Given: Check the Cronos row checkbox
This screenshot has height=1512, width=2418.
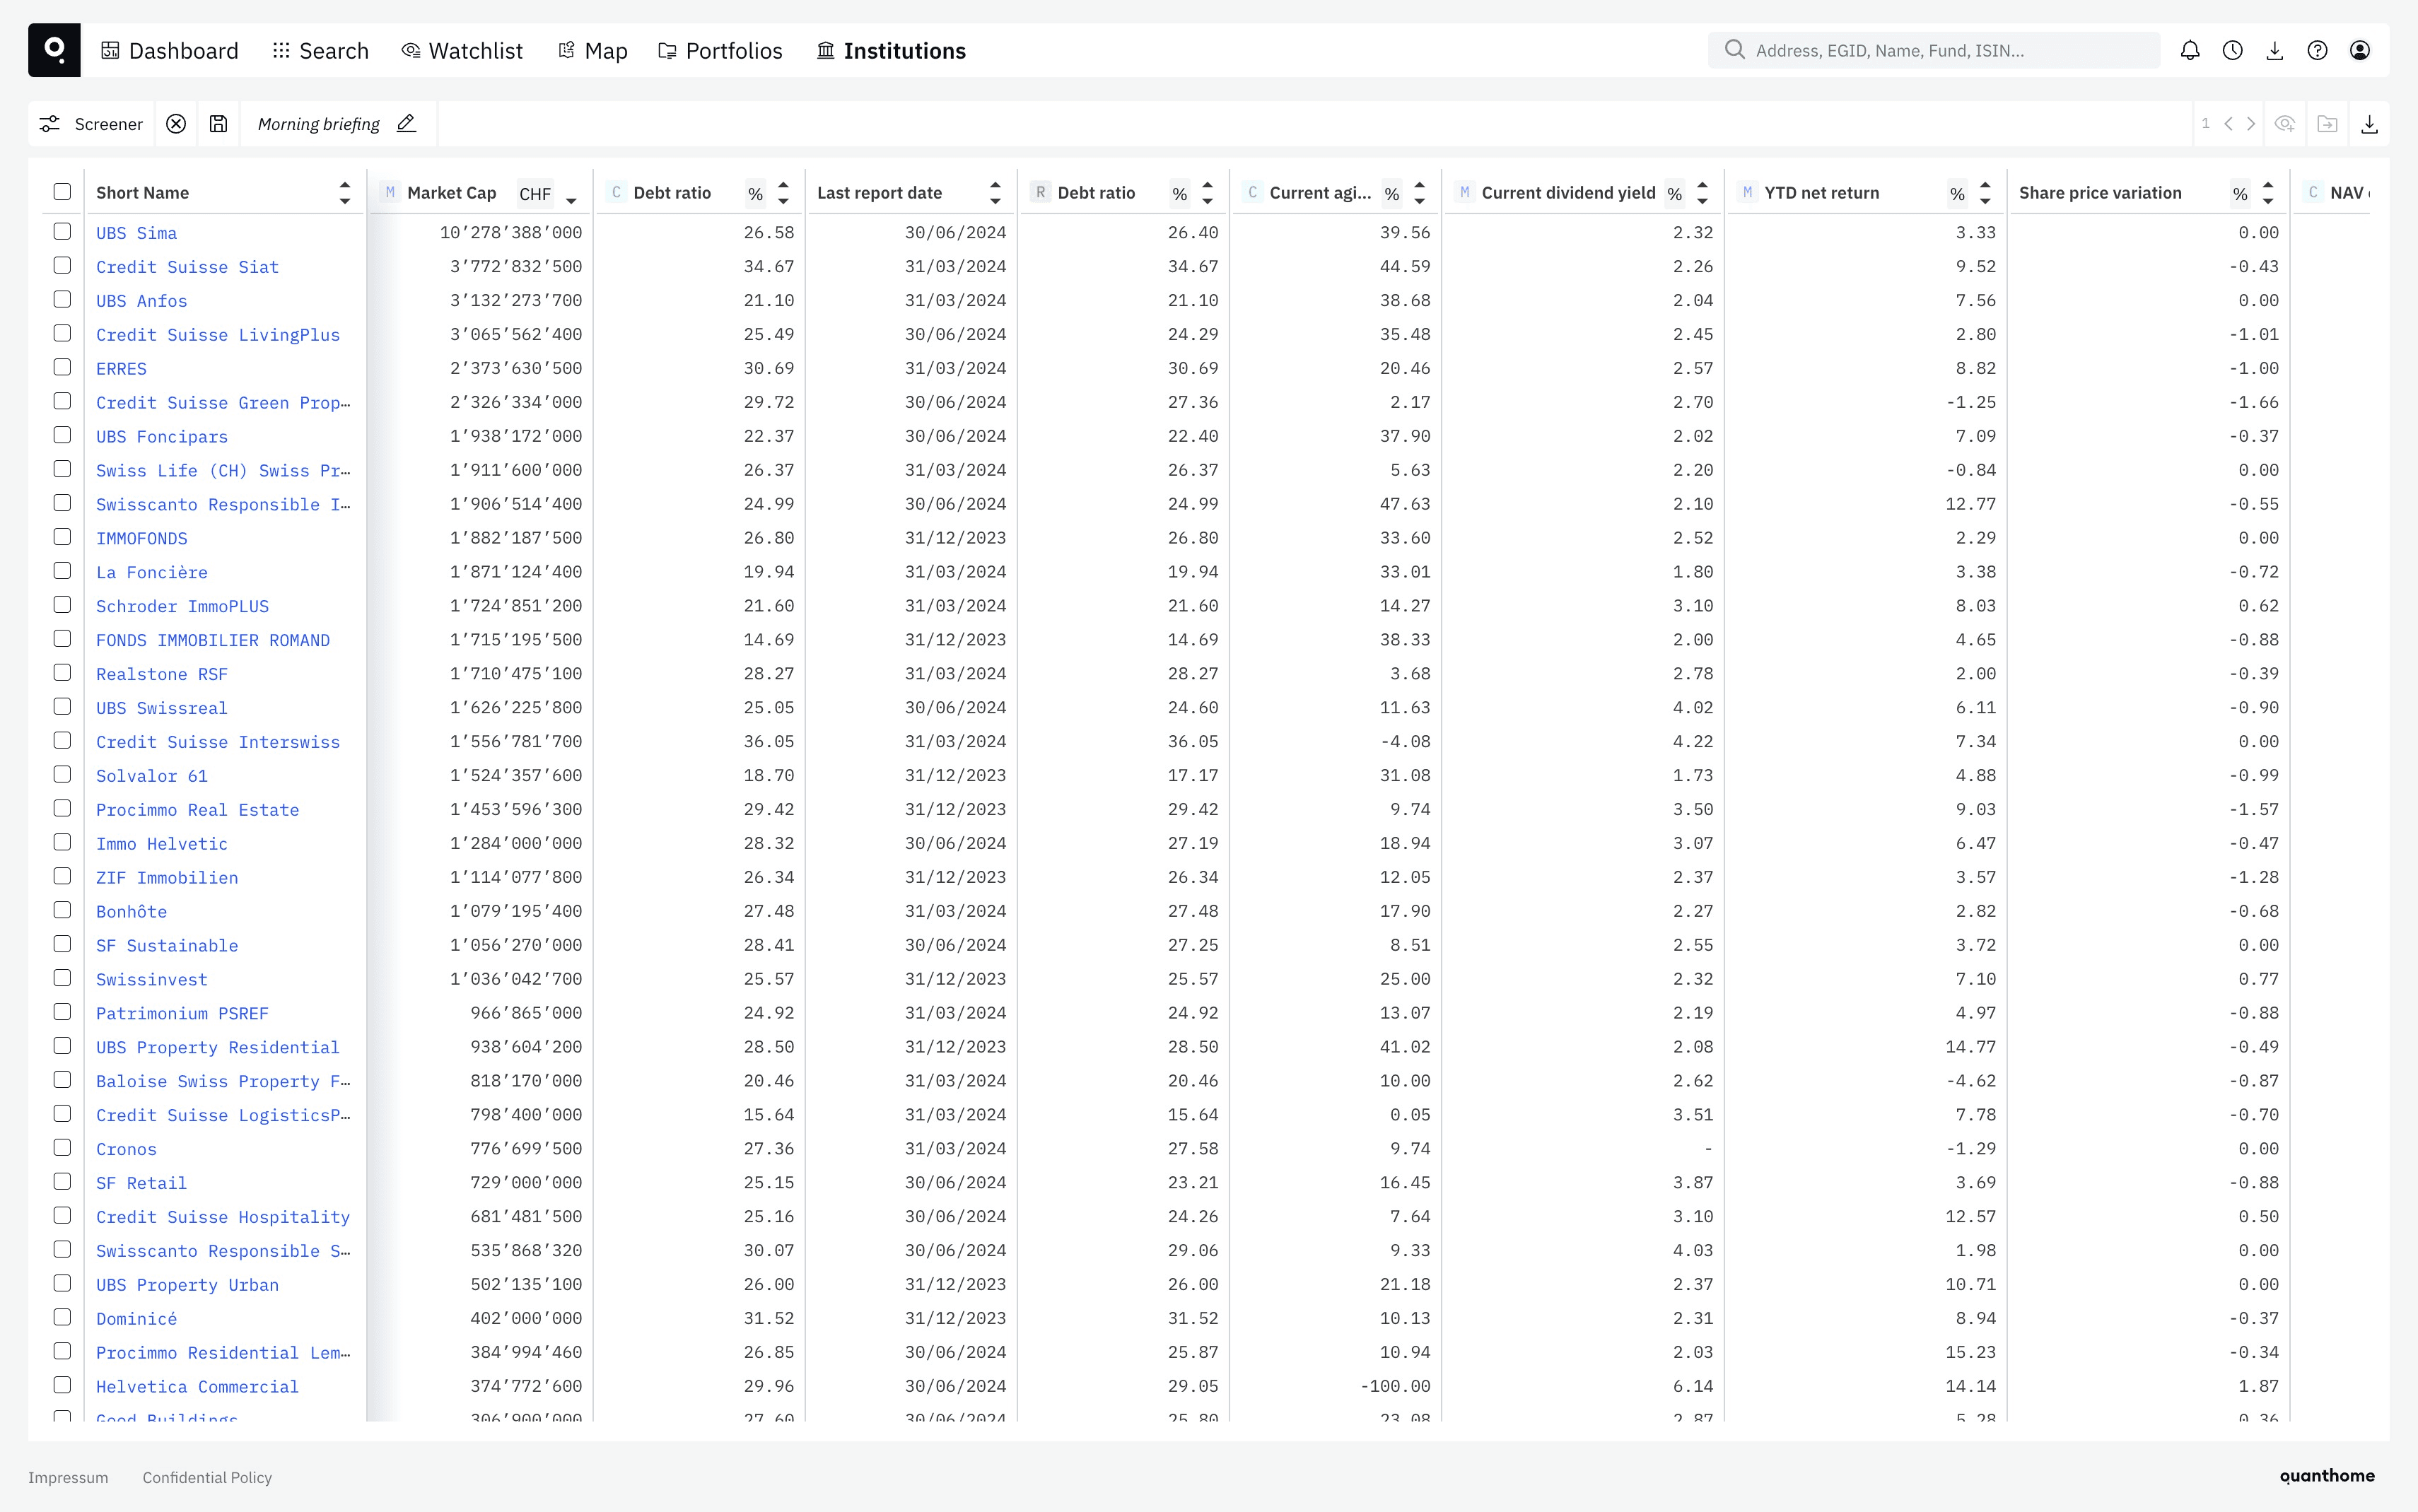Looking at the screenshot, I should (x=62, y=1148).
